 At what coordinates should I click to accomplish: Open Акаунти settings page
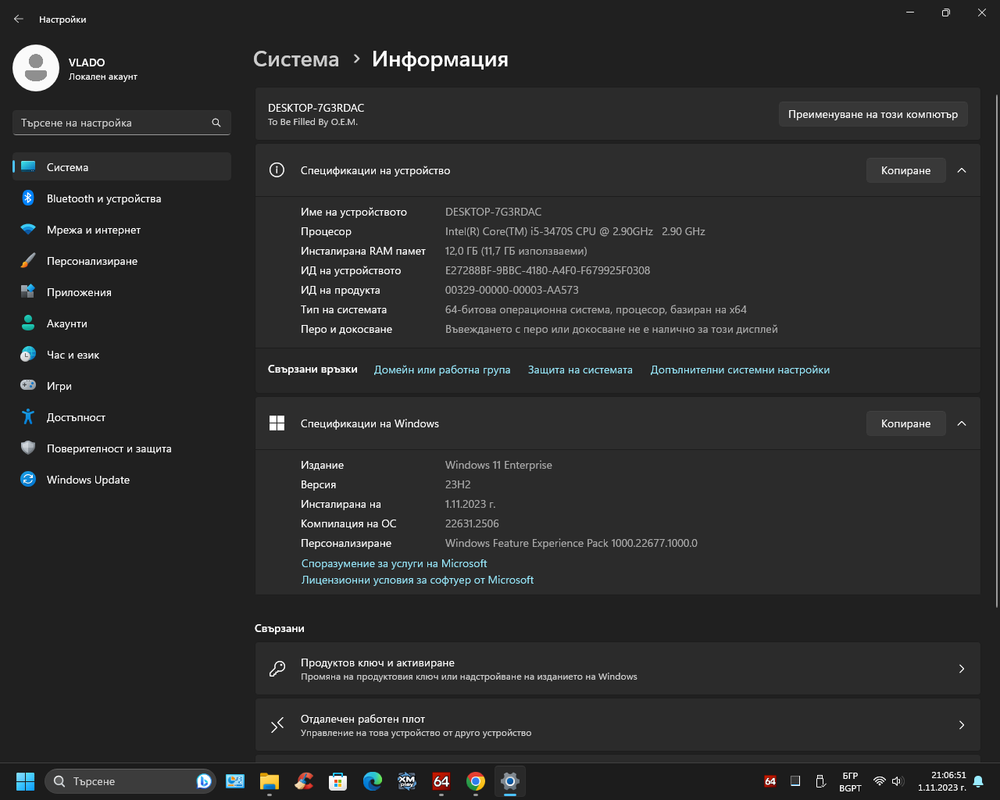pos(122,323)
